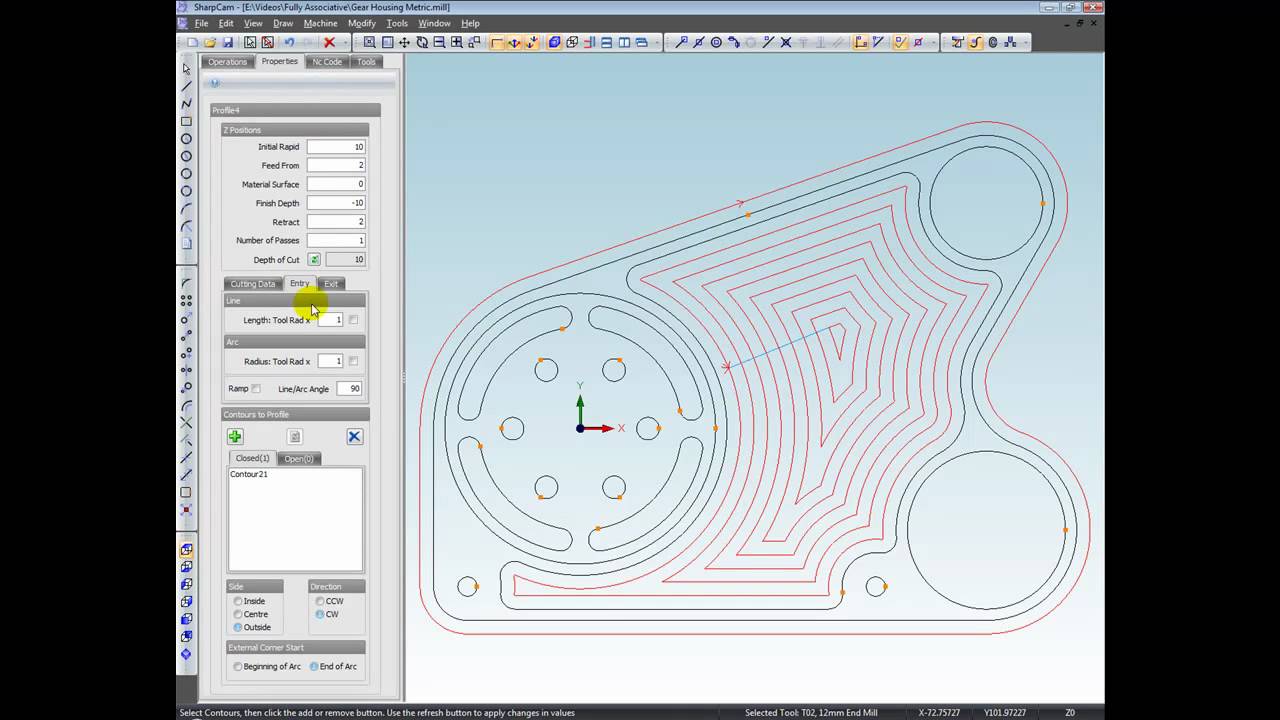Click the blue Undo arrow icon
Screen dimensions: 1280x720
tap(289, 42)
